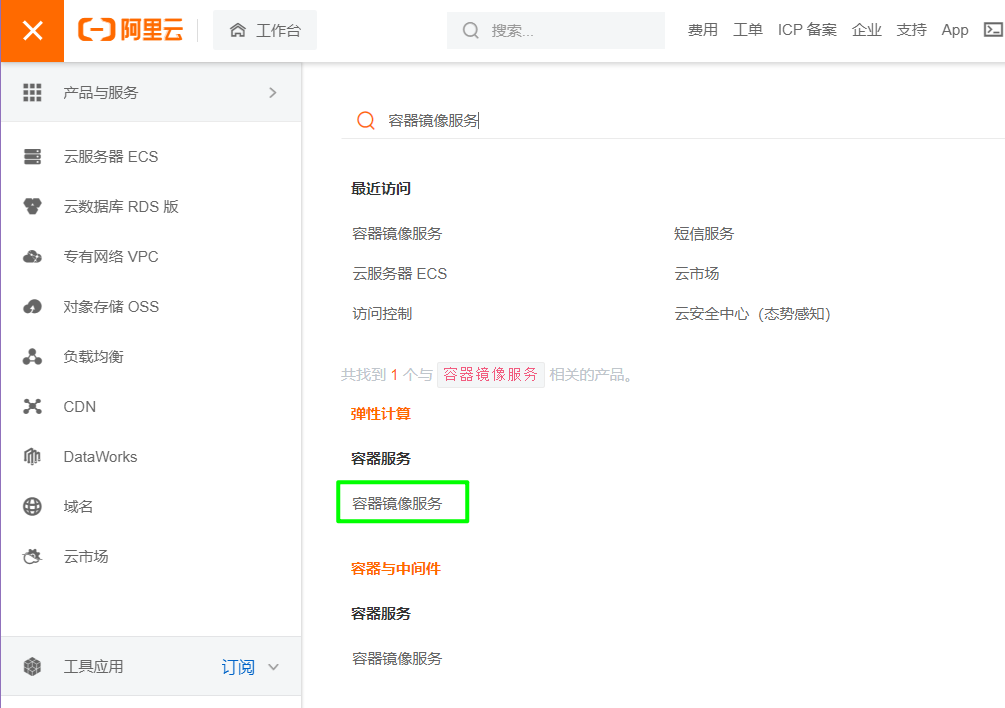
Task: Click the VPC cloud icon
Action: click(x=32, y=256)
